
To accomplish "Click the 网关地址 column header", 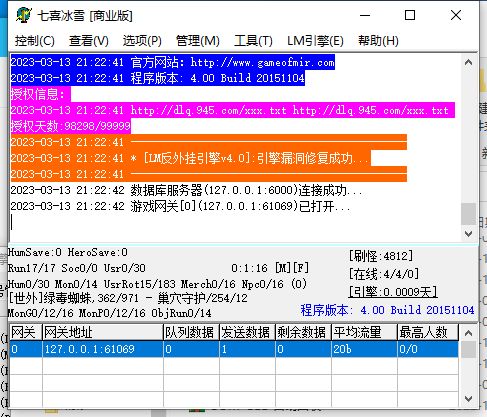I will tap(103, 332).
